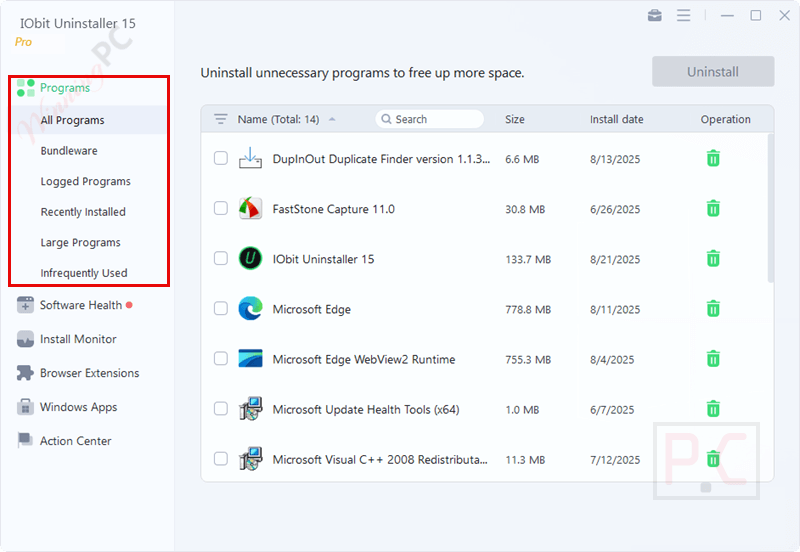Open the list filter icon beside Name

click(x=220, y=119)
